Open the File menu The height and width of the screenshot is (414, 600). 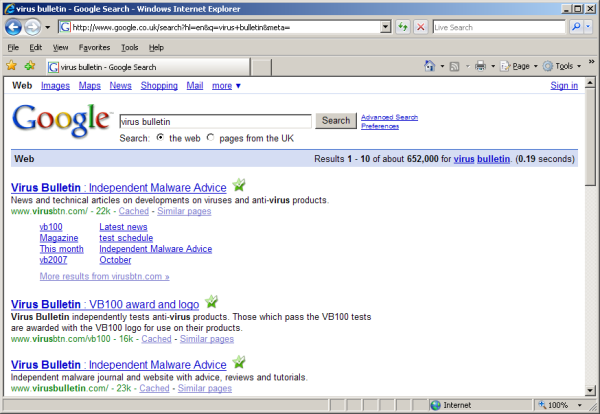pos(13,47)
